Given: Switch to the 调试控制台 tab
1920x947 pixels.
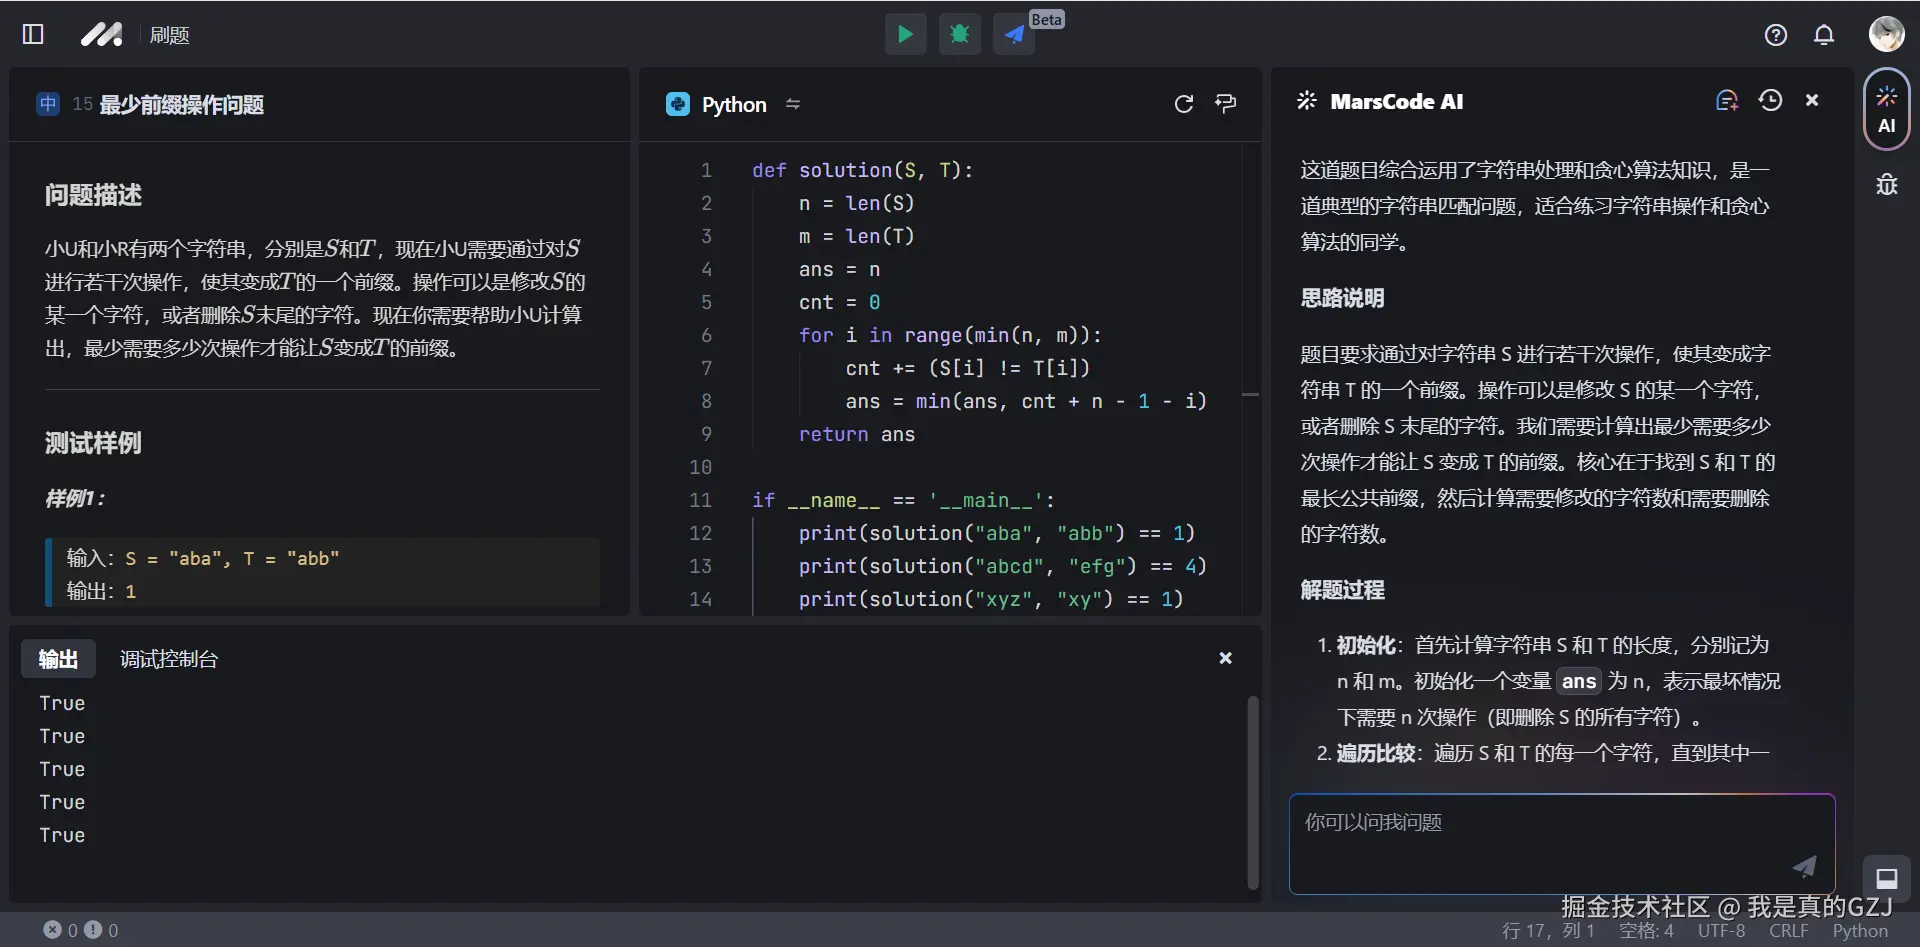Looking at the screenshot, I should tap(167, 658).
